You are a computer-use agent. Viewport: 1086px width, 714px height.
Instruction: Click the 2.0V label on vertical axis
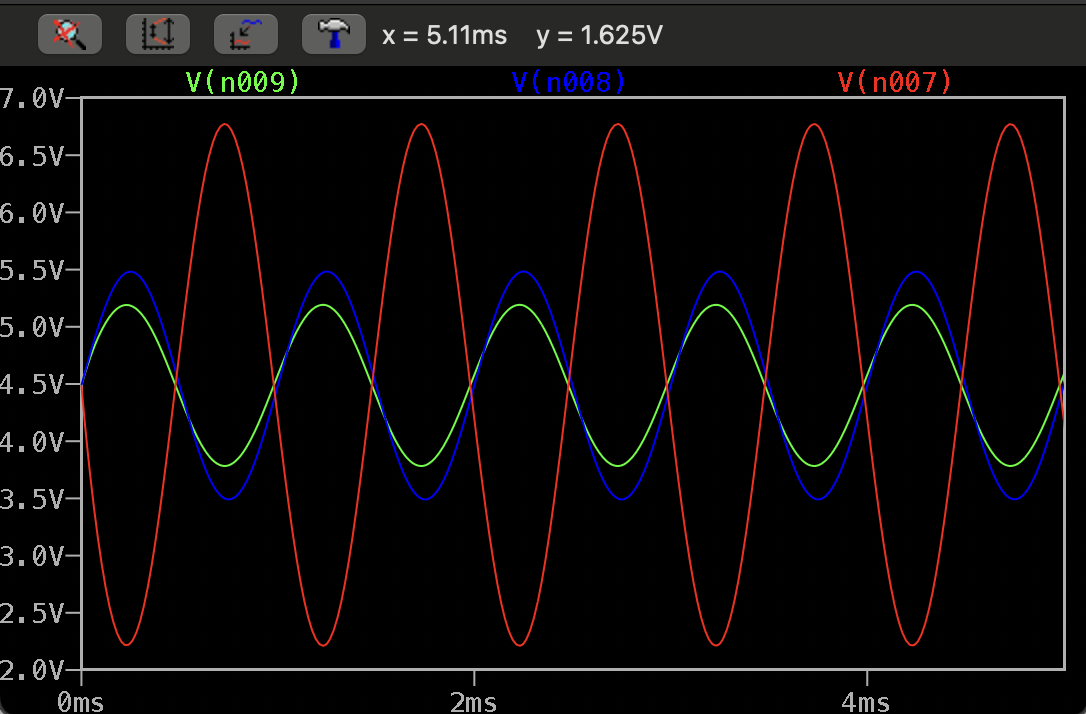click(x=32, y=668)
